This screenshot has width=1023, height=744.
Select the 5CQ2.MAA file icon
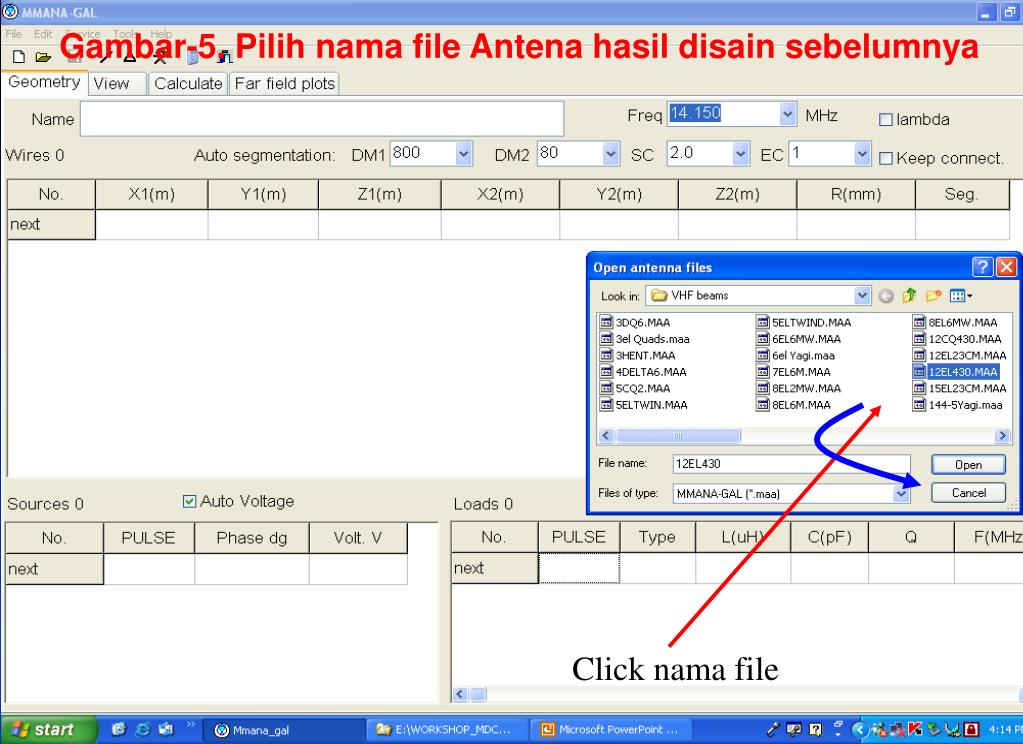point(606,388)
